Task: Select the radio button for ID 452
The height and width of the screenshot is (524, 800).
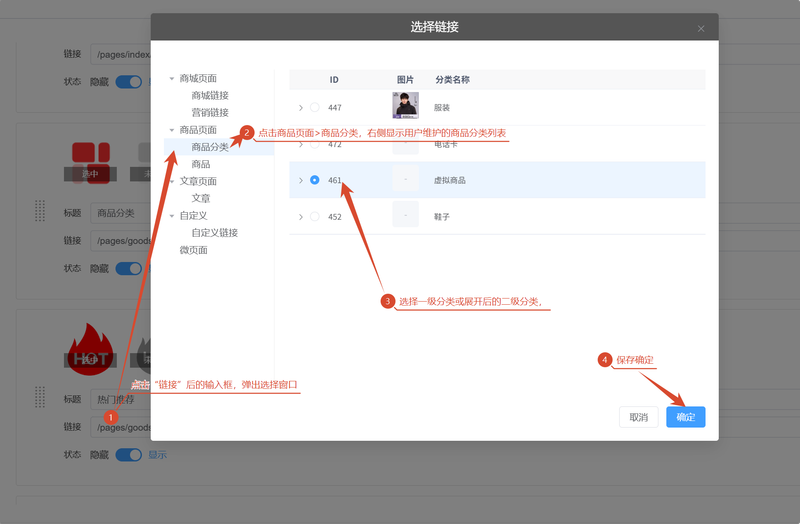Action: tap(315, 216)
